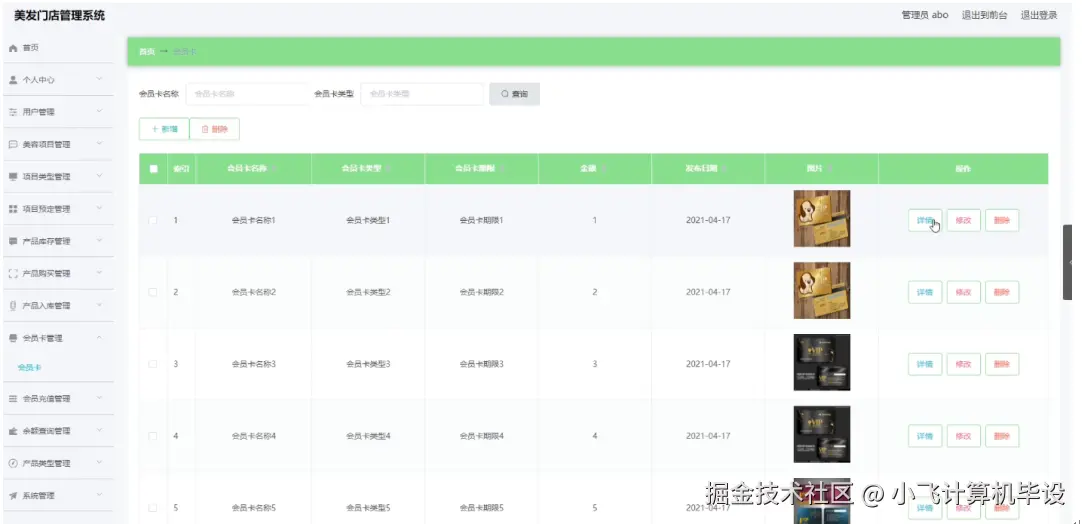The width and height of the screenshot is (1082, 524).
Task: Click the 美发门店管理系统 title
Action: (59, 15)
